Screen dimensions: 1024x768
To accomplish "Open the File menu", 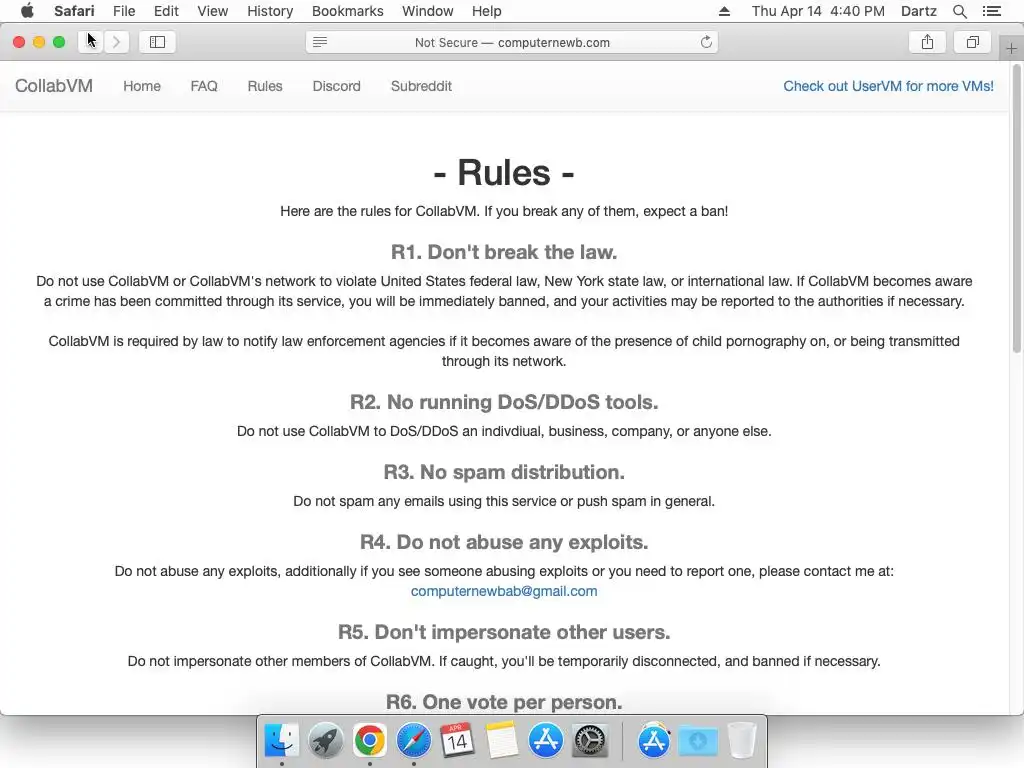I will click(124, 11).
